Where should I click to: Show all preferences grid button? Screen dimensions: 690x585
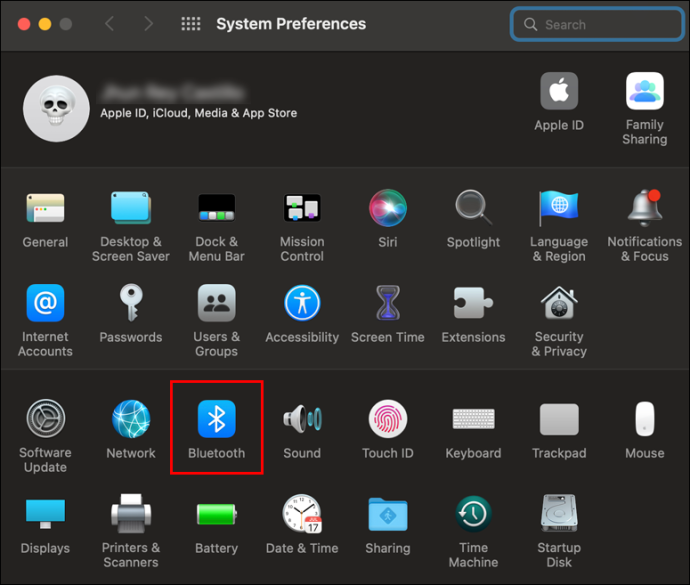pos(191,24)
